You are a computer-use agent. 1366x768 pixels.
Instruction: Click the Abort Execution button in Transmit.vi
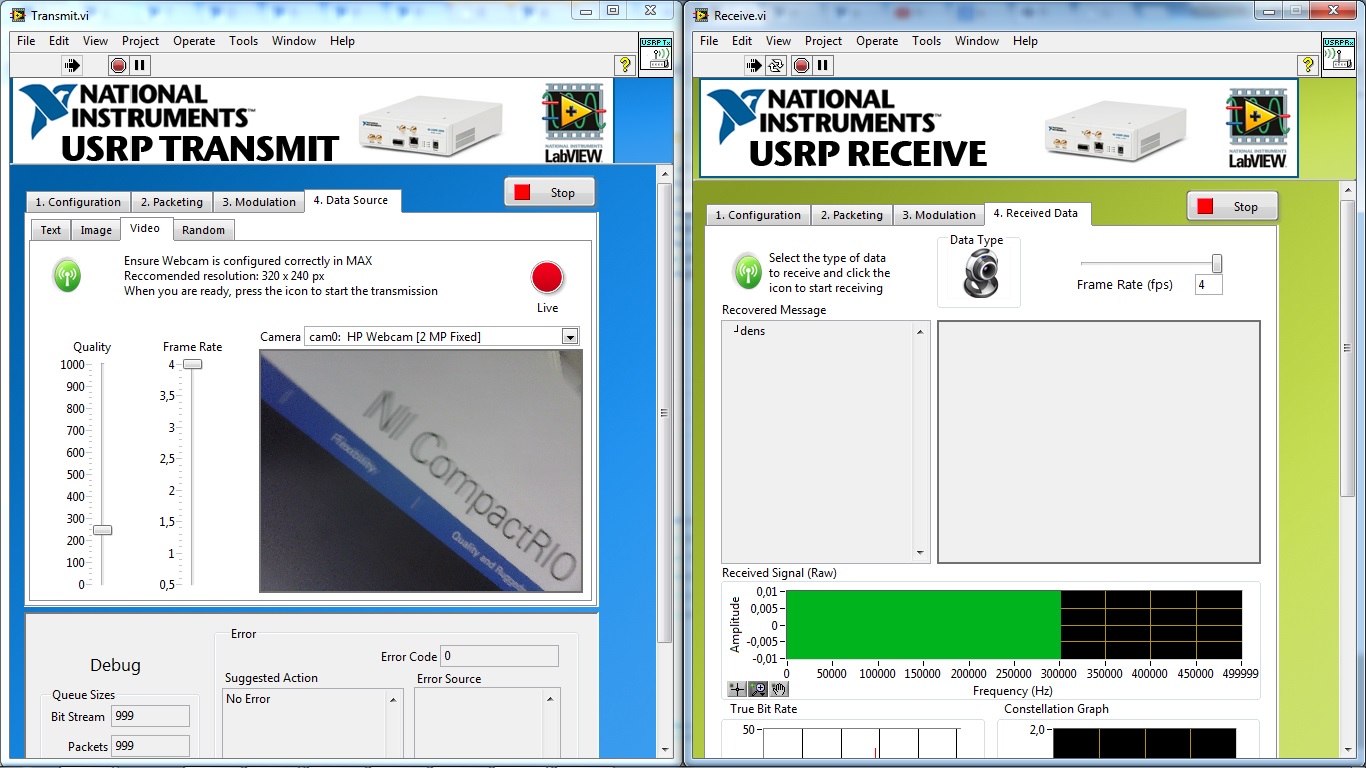click(x=118, y=65)
